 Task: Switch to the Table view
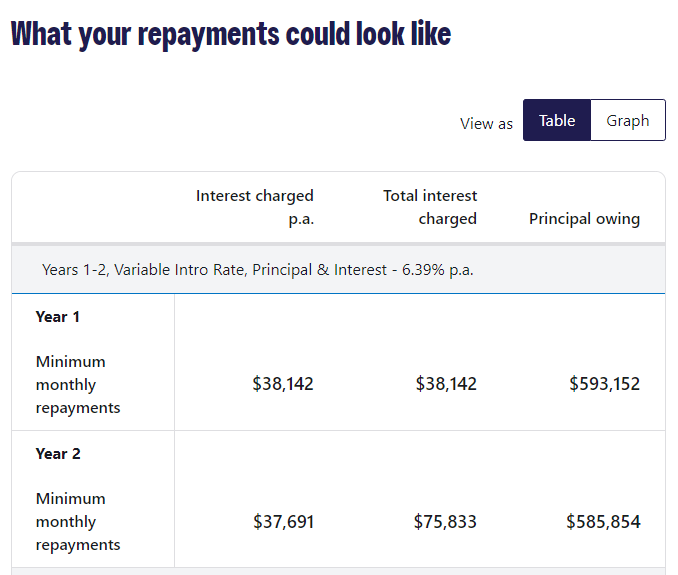(x=557, y=121)
